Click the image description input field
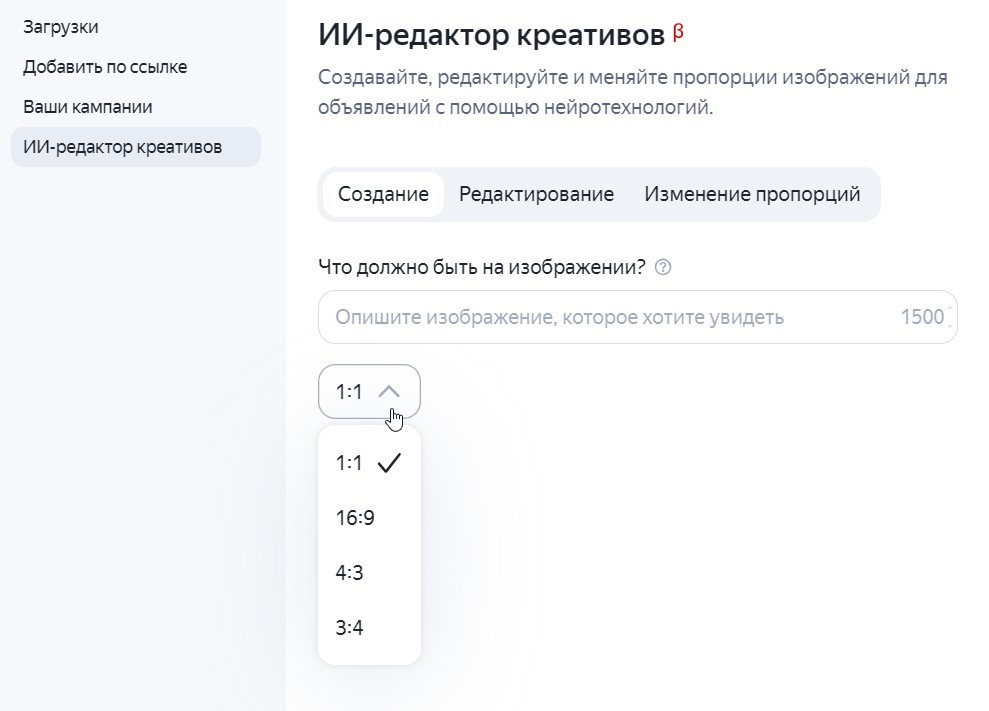The height and width of the screenshot is (711, 989). pyautogui.click(x=600, y=316)
